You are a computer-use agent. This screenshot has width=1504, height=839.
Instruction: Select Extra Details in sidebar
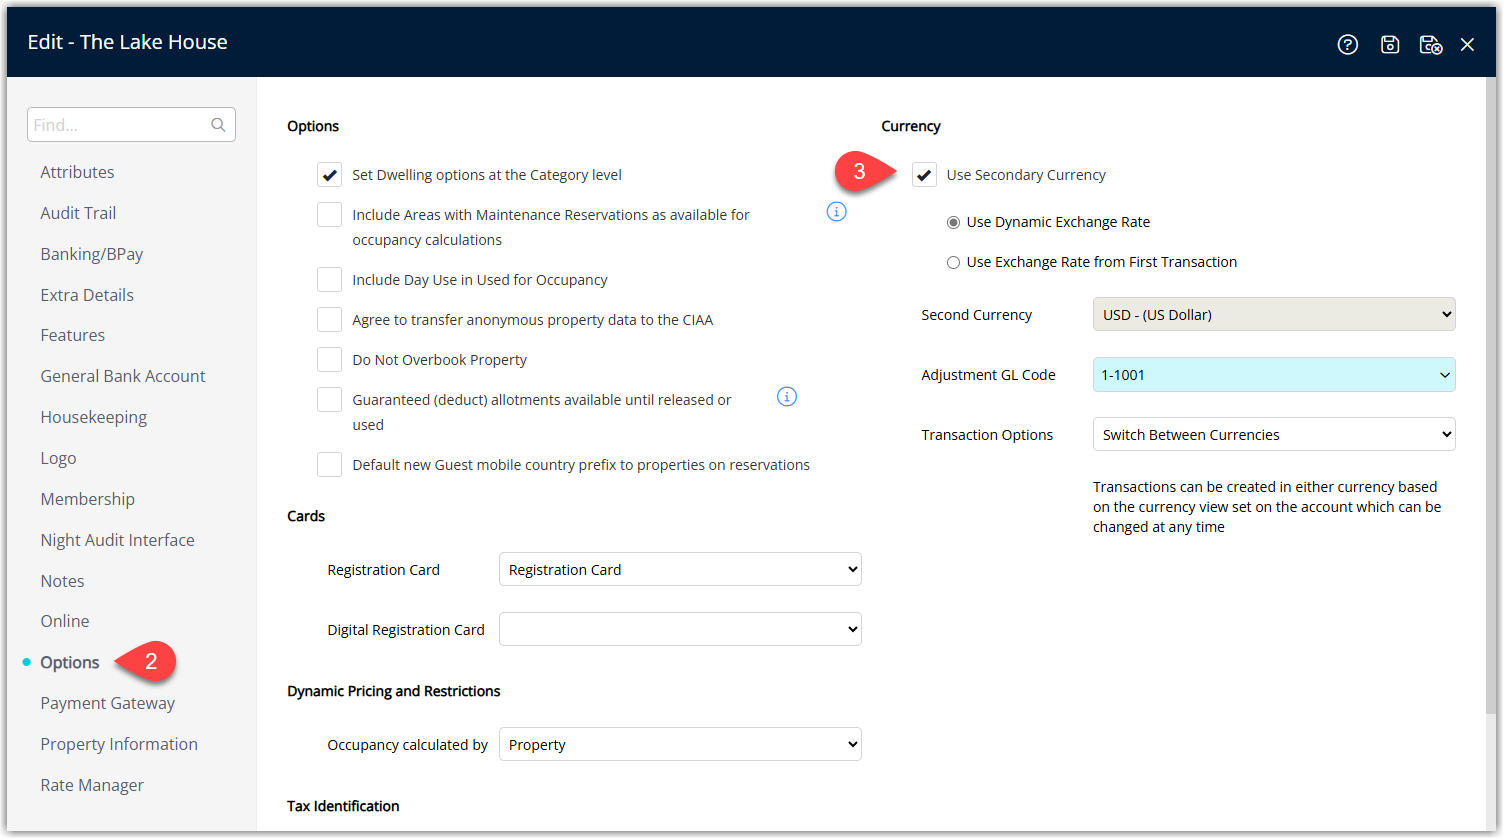pos(87,295)
